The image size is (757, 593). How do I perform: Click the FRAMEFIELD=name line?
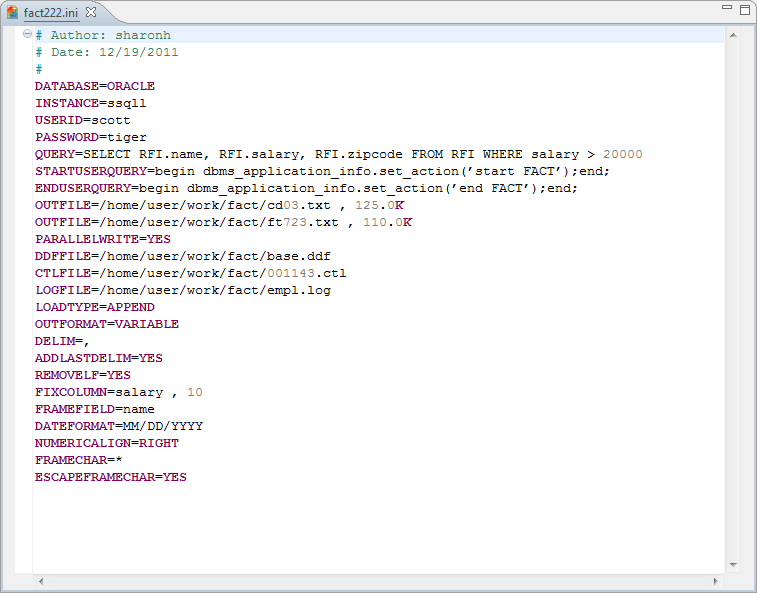[95, 409]
